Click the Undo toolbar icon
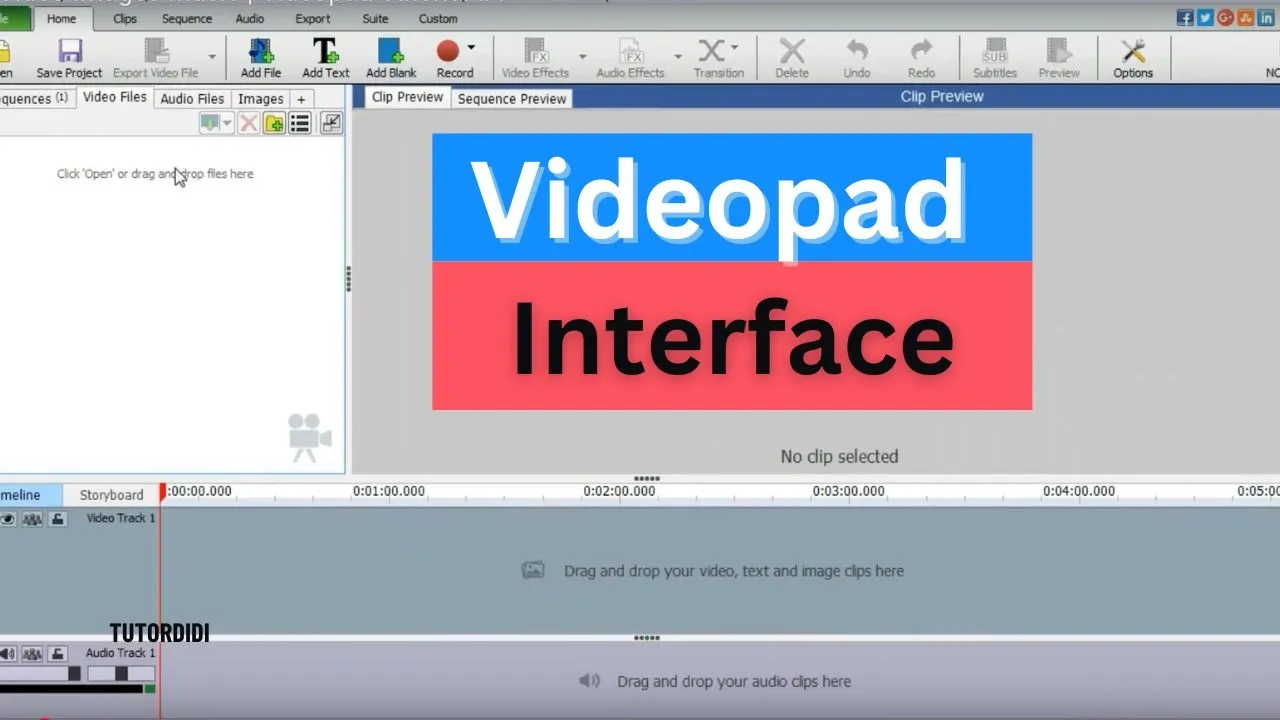The height and width of the screenshot is (720, 1280). point(857,51)
